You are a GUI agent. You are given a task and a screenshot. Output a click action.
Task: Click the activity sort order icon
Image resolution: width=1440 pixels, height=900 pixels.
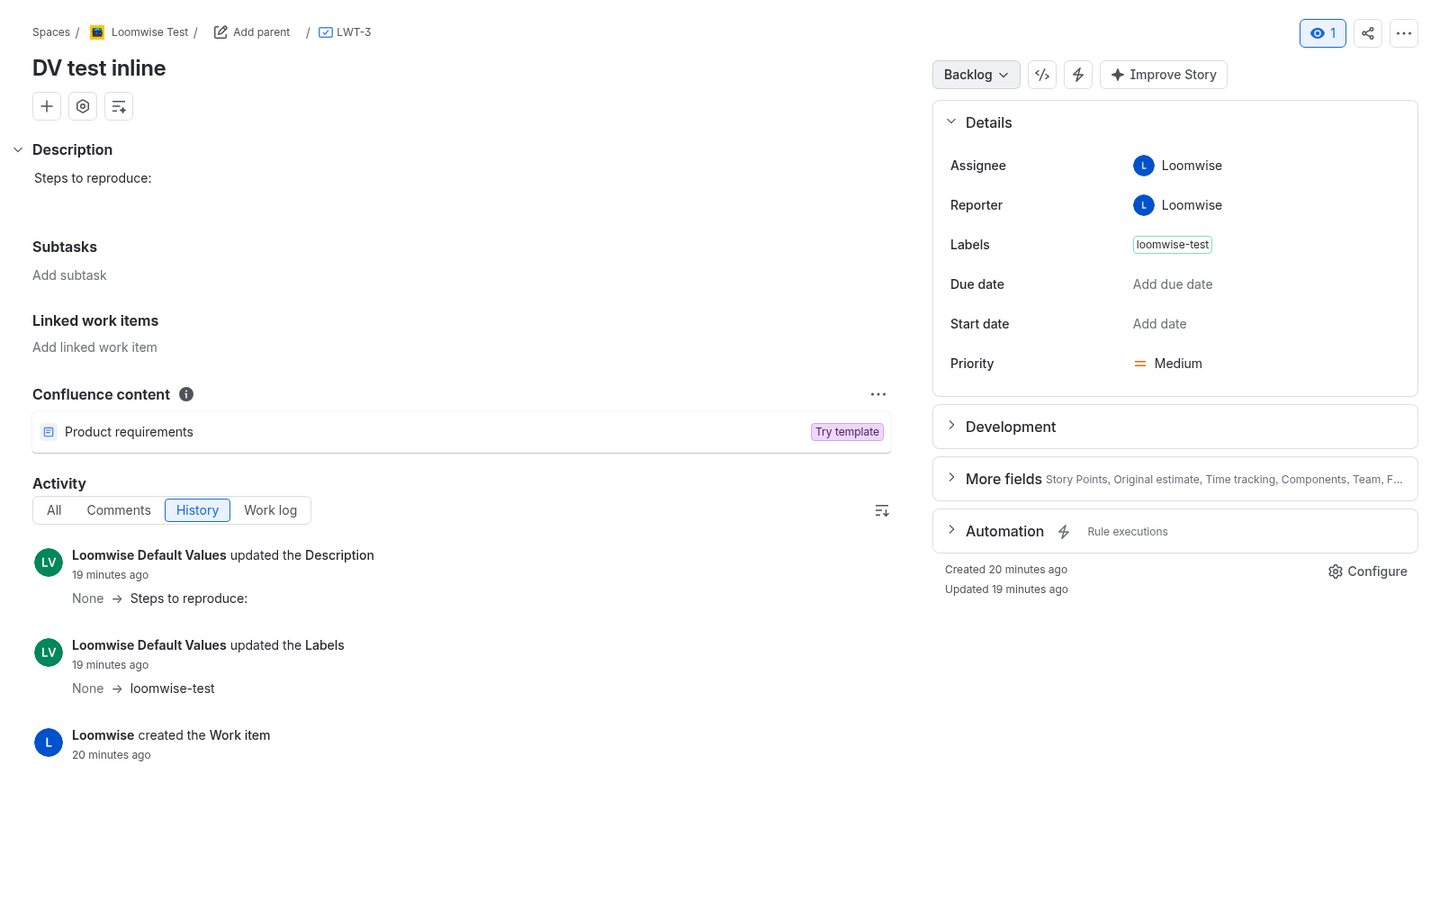click(882, 511)
